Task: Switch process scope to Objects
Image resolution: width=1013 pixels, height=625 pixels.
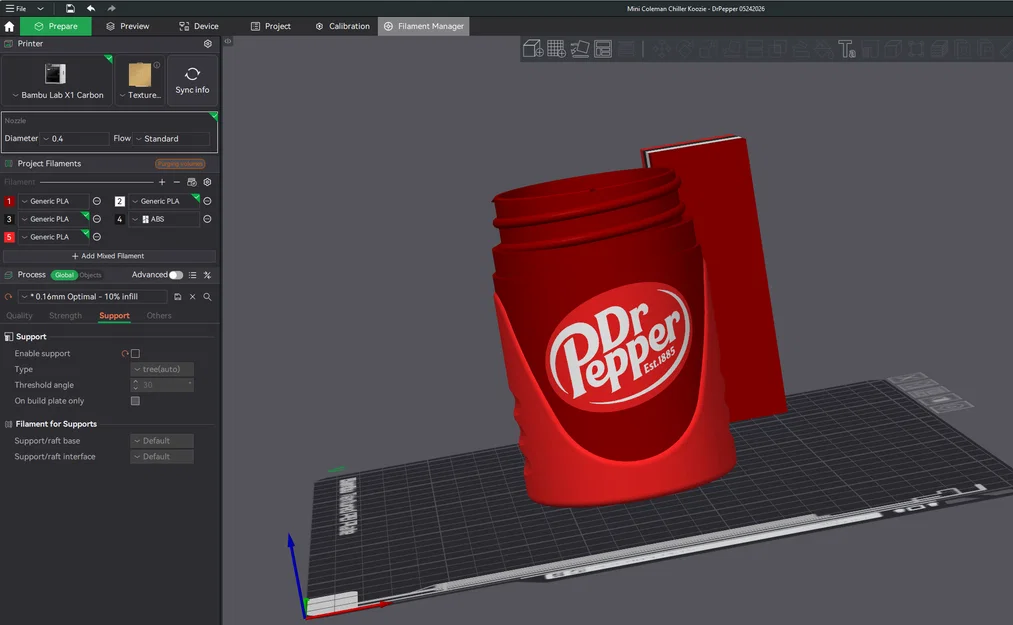Action: click(x=90, y=275)
